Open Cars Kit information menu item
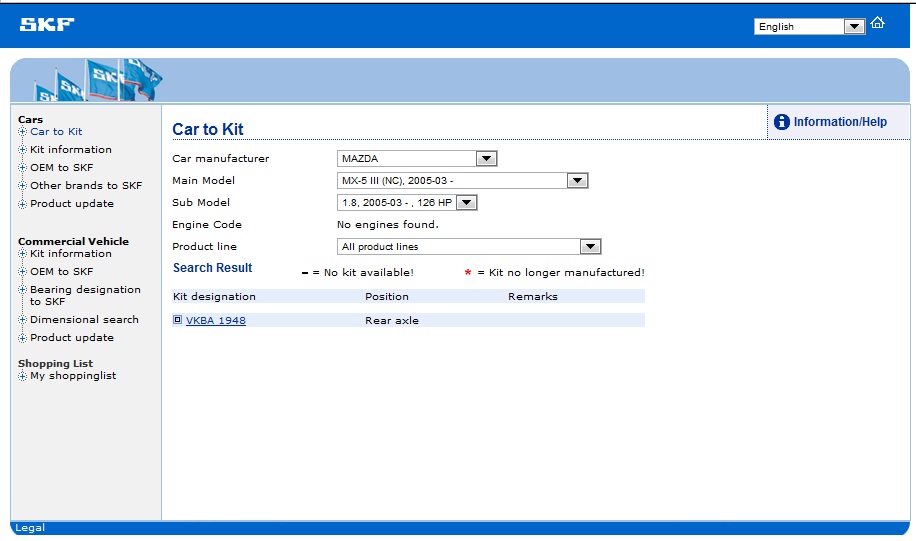Screen dimensions: 916x541 pos(71,150)
